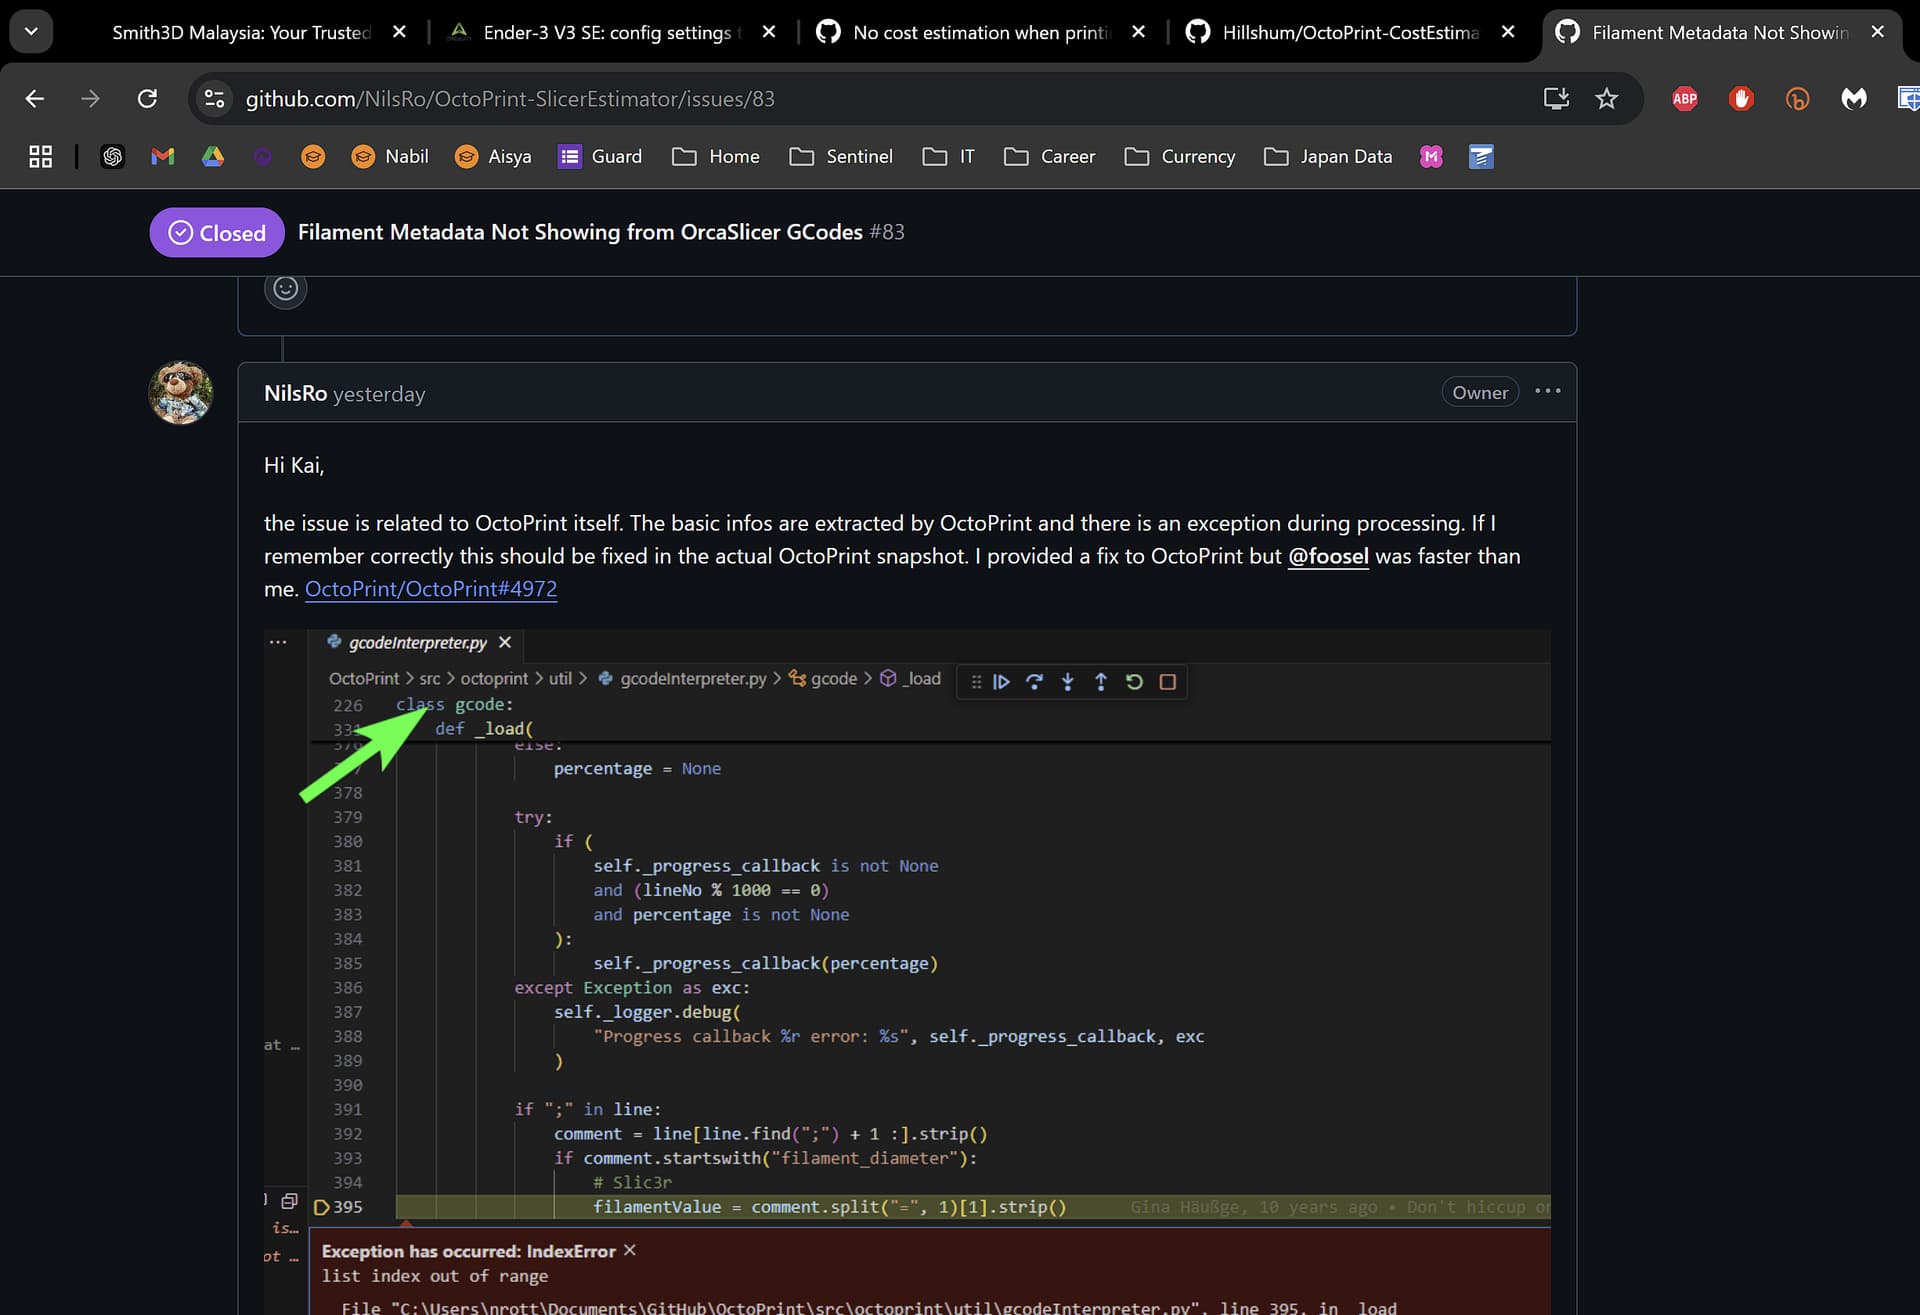Expand the Currency bookmarks folder

tap(1180, 157)
